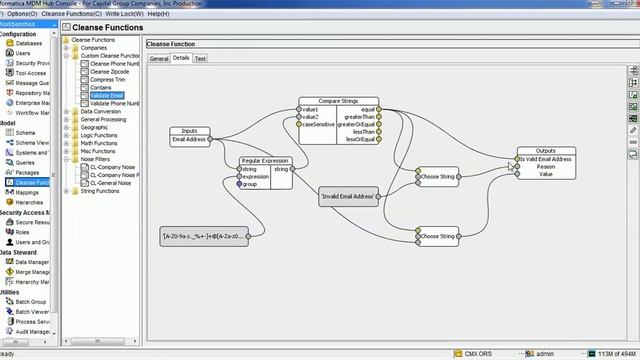
Task: Open the Systems and Trust icon
Action: [10, 152]
